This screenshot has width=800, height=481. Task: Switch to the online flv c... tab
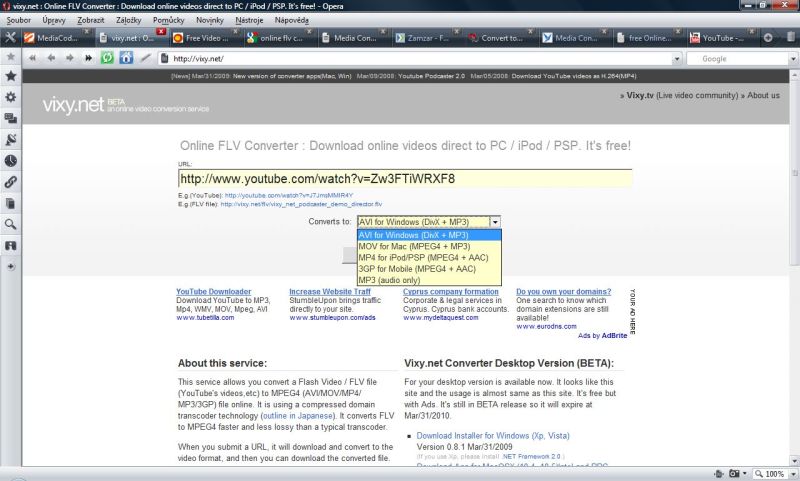[280, 38]
